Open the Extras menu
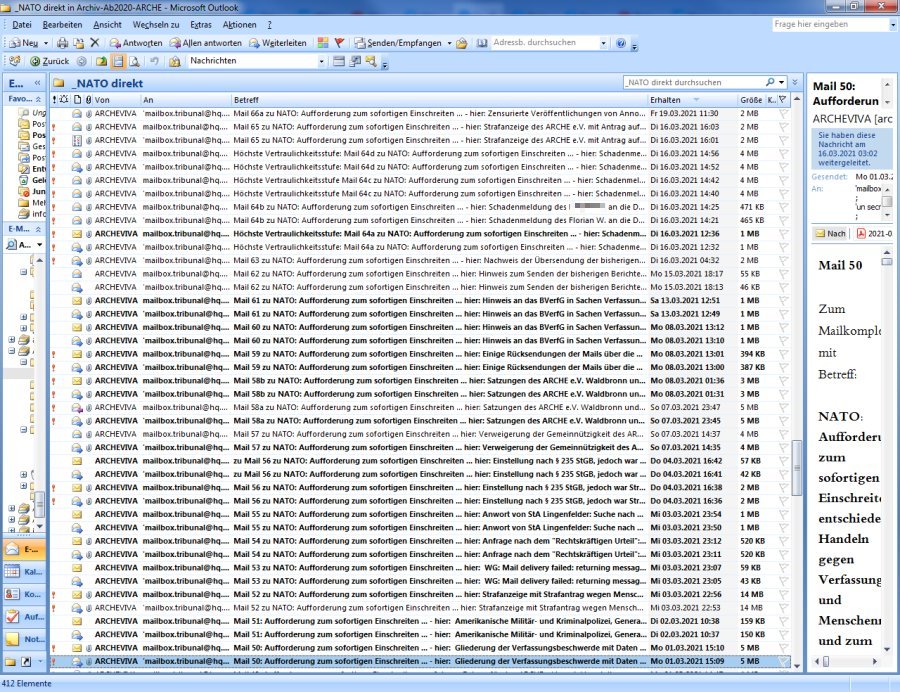Image resolution: width=900 pixels, height=692 pixels. 201,25
